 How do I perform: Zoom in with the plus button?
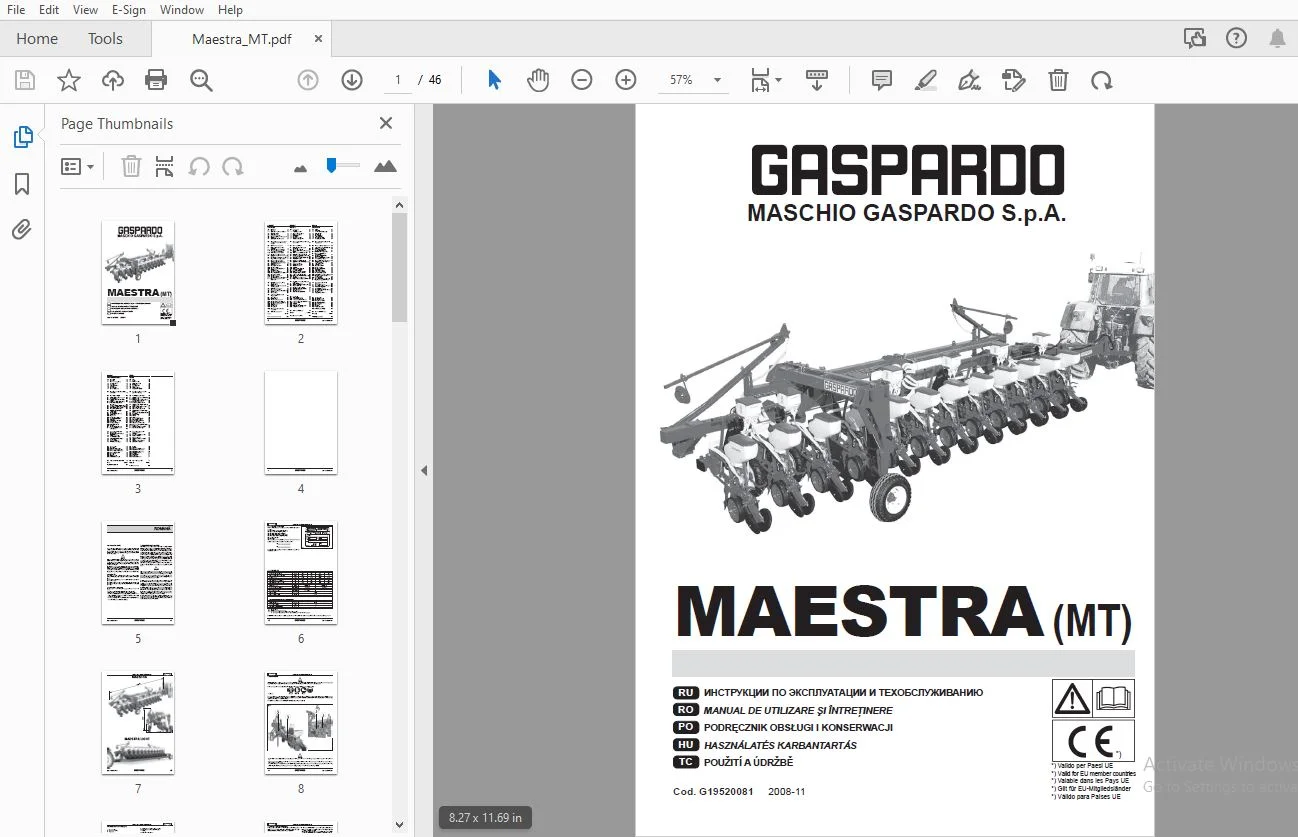coord(626,80)
